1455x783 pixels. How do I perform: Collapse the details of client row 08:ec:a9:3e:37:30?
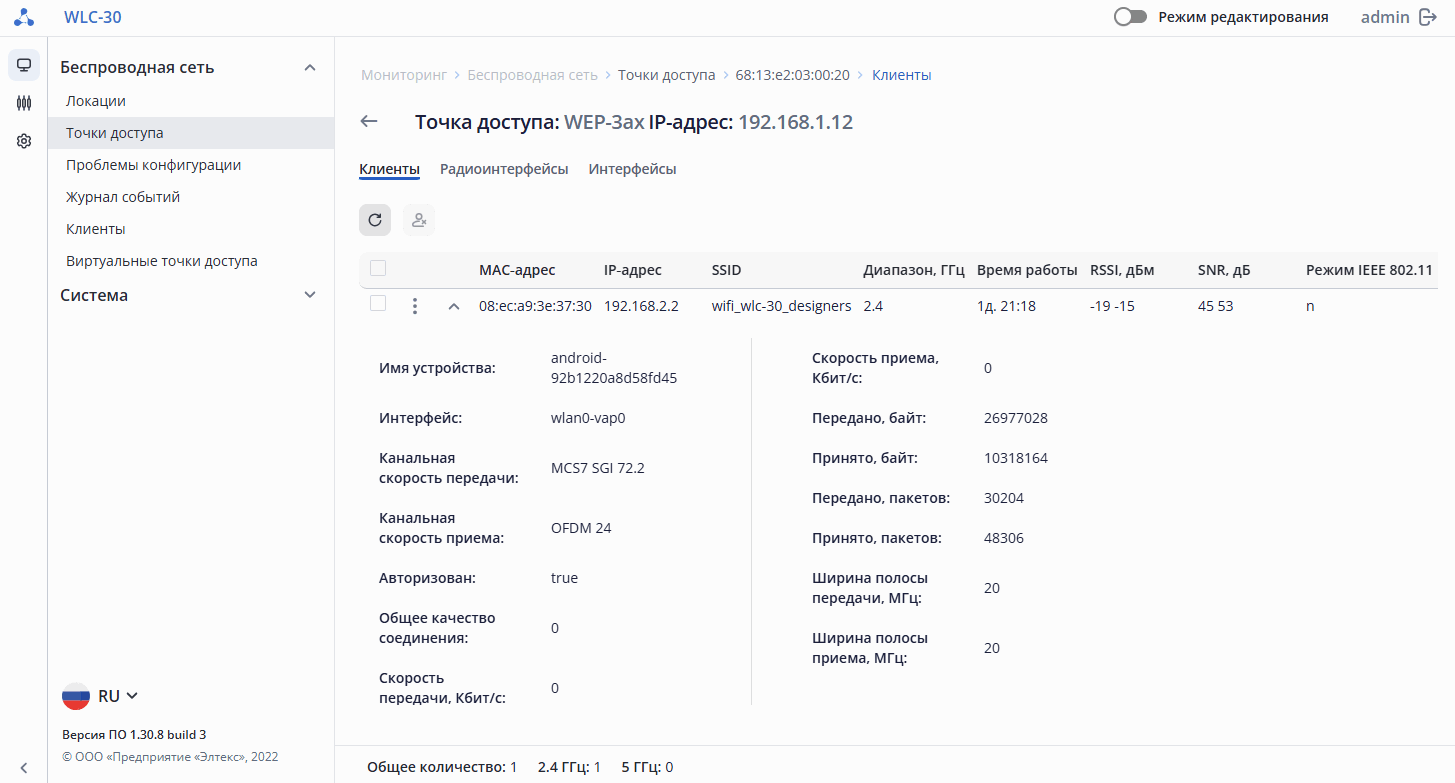click(x=454, y=306)
